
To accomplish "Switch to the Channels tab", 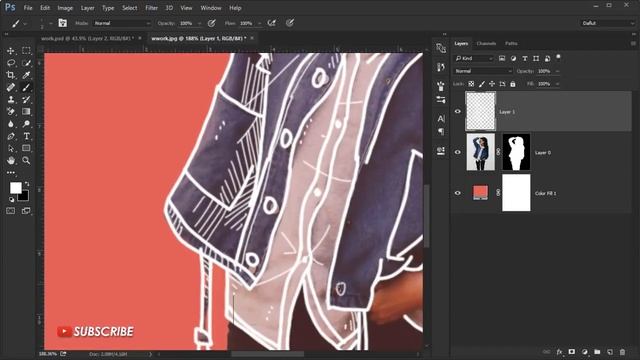I will 486,43.
